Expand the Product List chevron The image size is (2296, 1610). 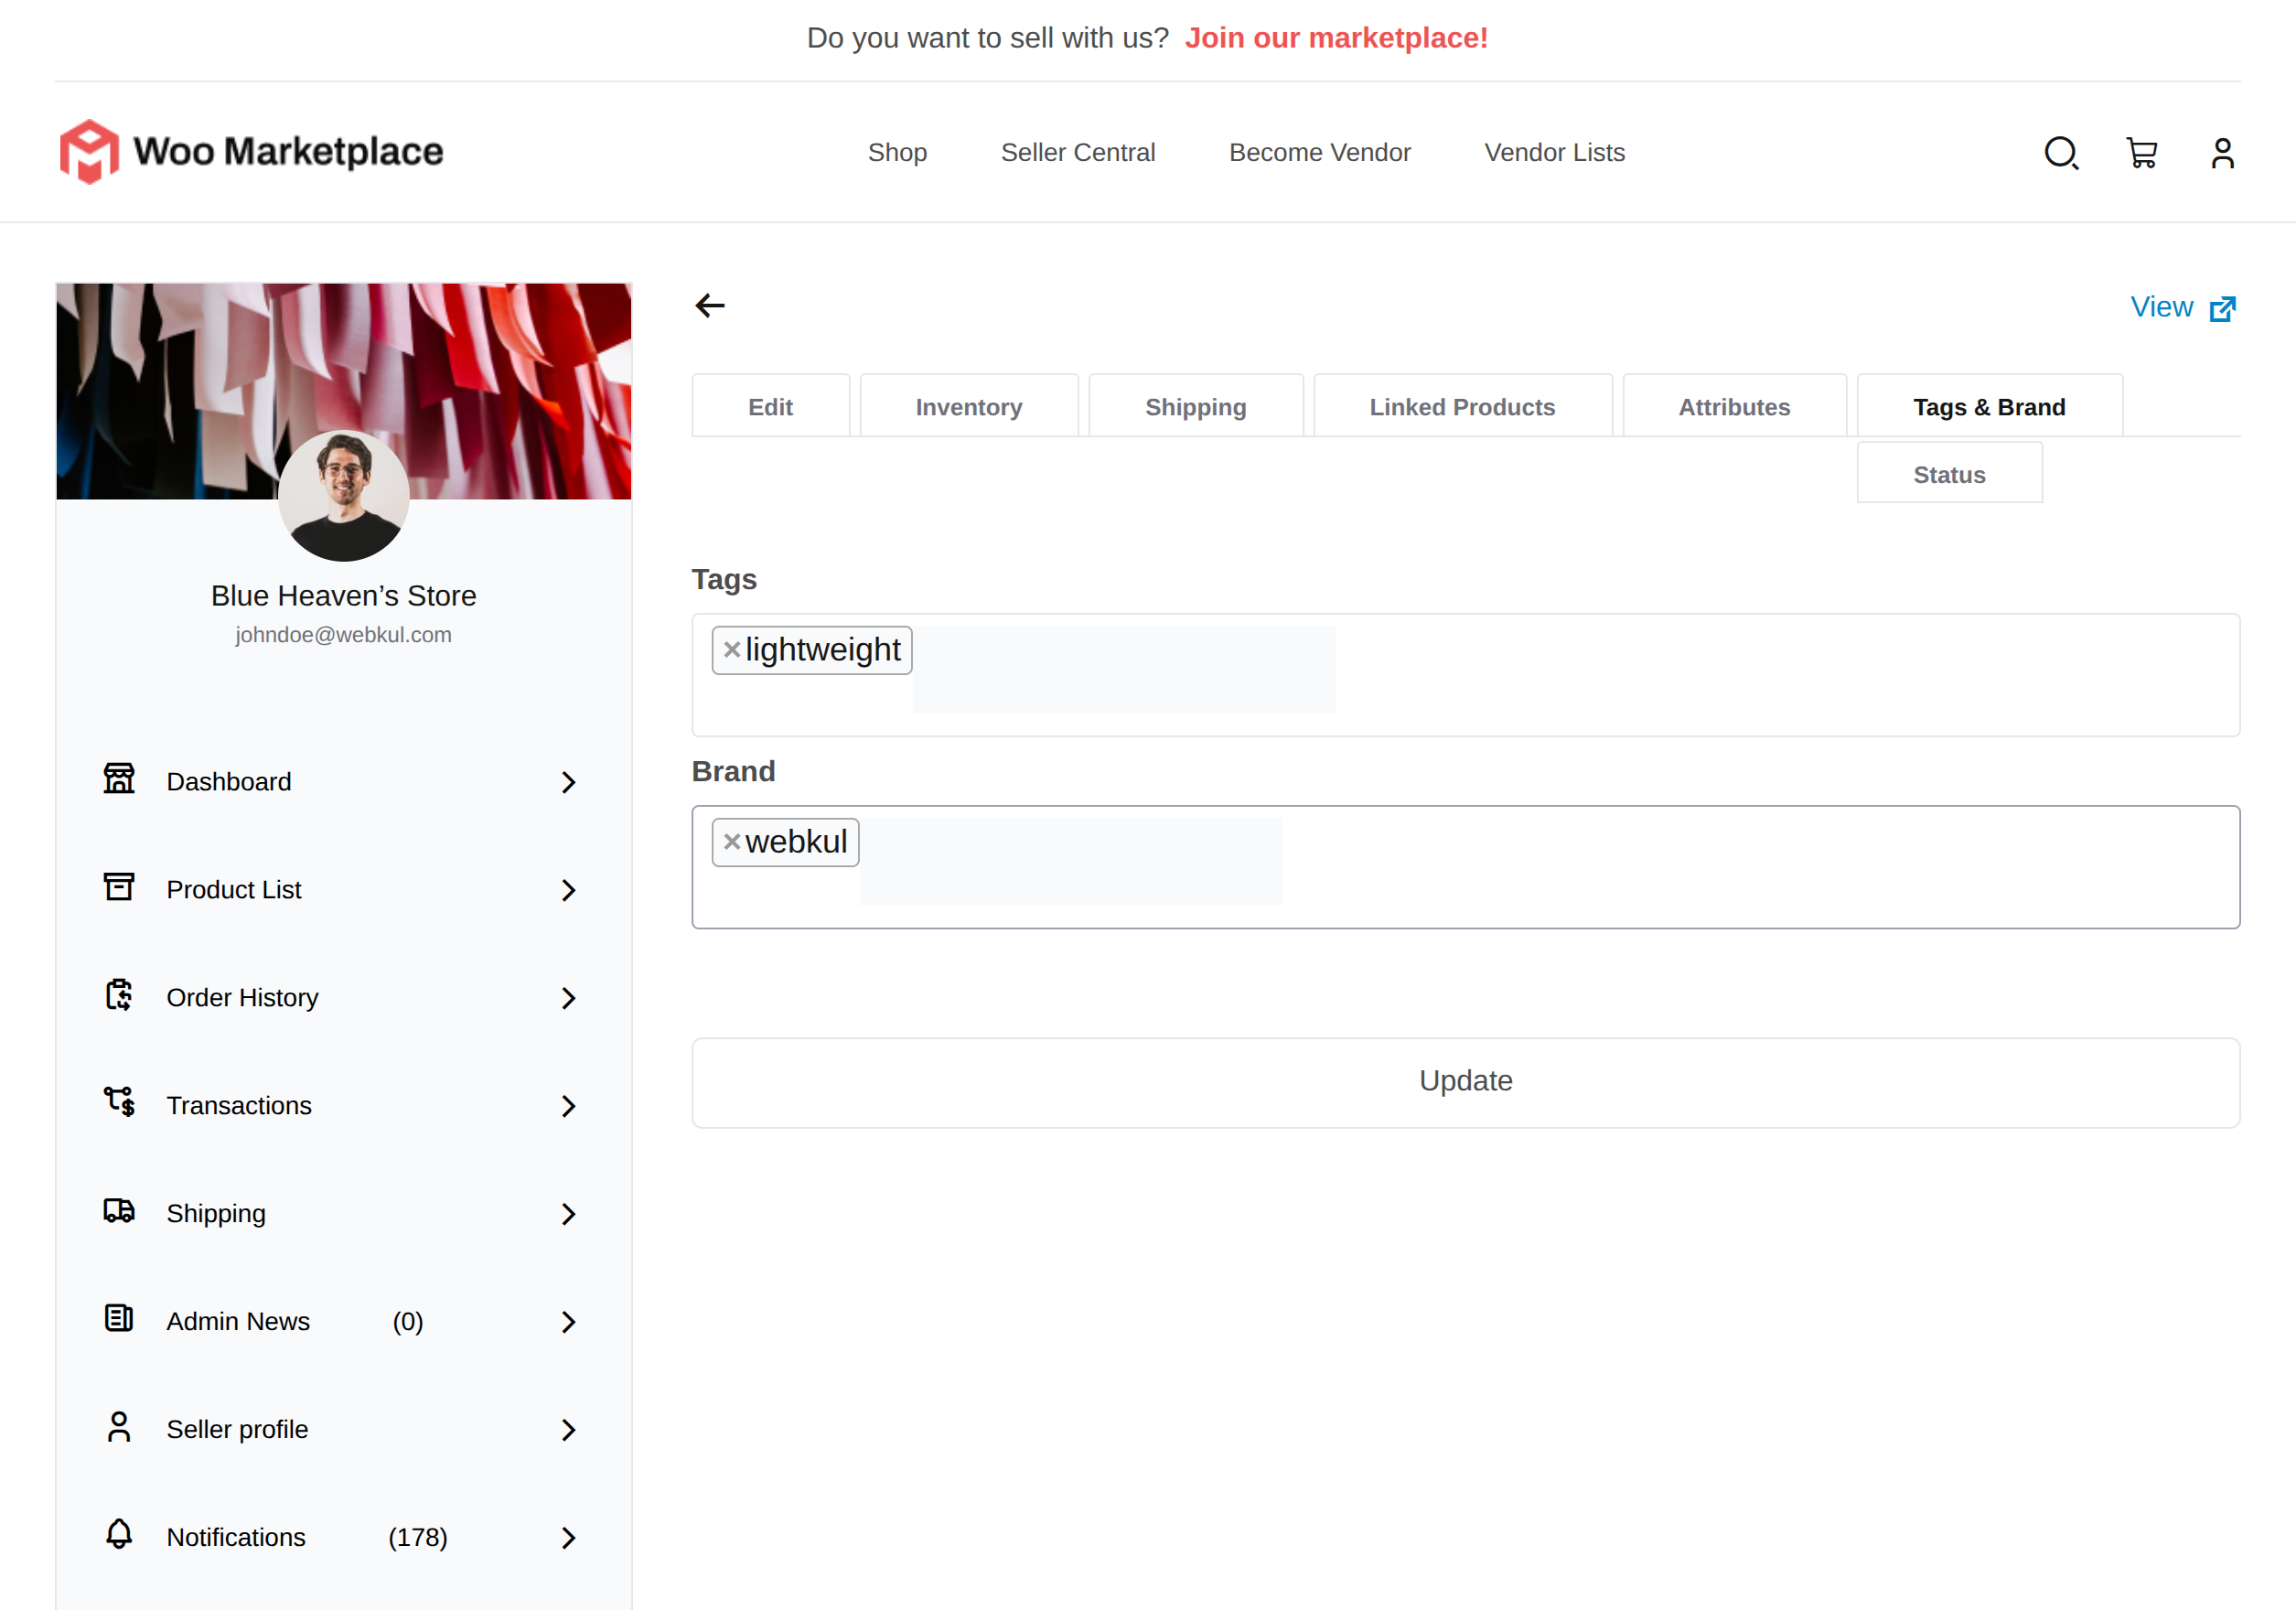click(x=568, y=890)
